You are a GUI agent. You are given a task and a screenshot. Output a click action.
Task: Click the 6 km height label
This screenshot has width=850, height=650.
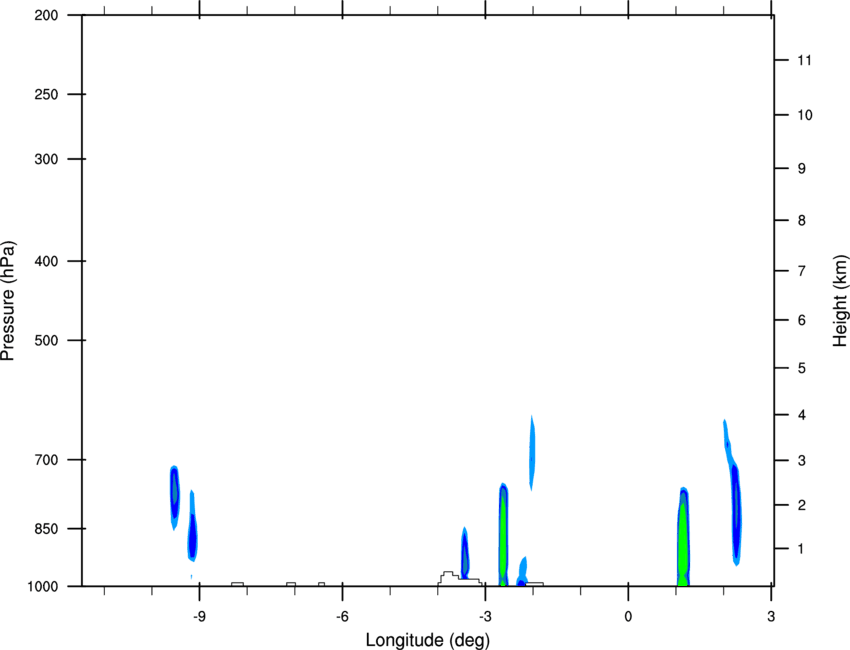(802, 320)
